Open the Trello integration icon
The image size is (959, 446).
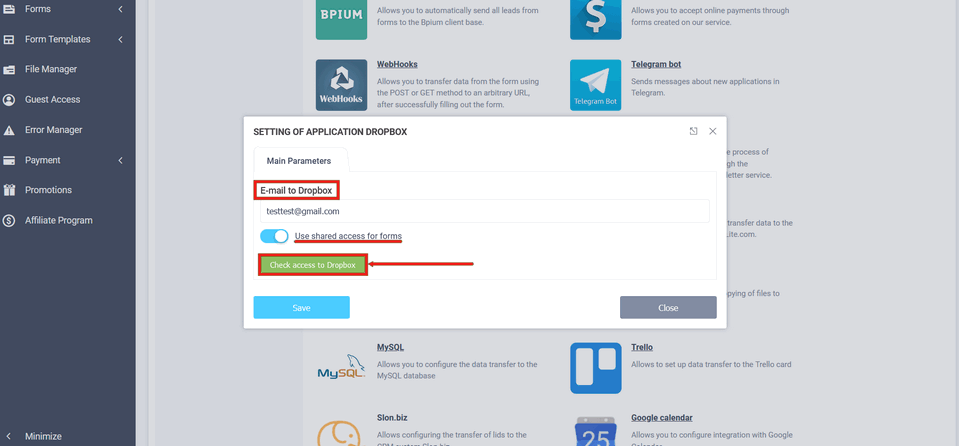pyautogui.click(x=595, y=368)
